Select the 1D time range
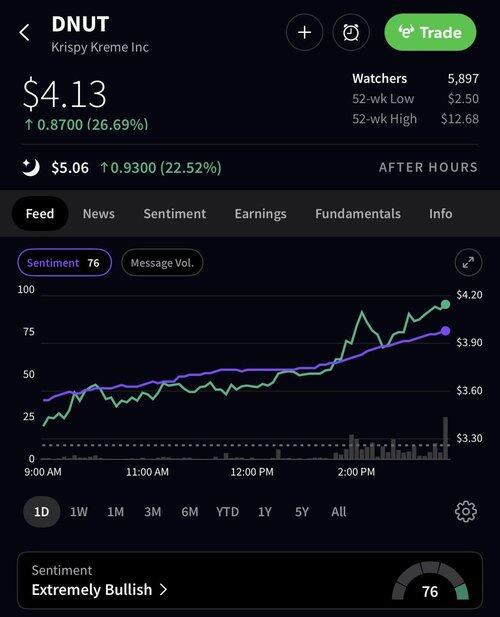The height and width of the screenshot is (617, 500). click(x=42, y=512)
